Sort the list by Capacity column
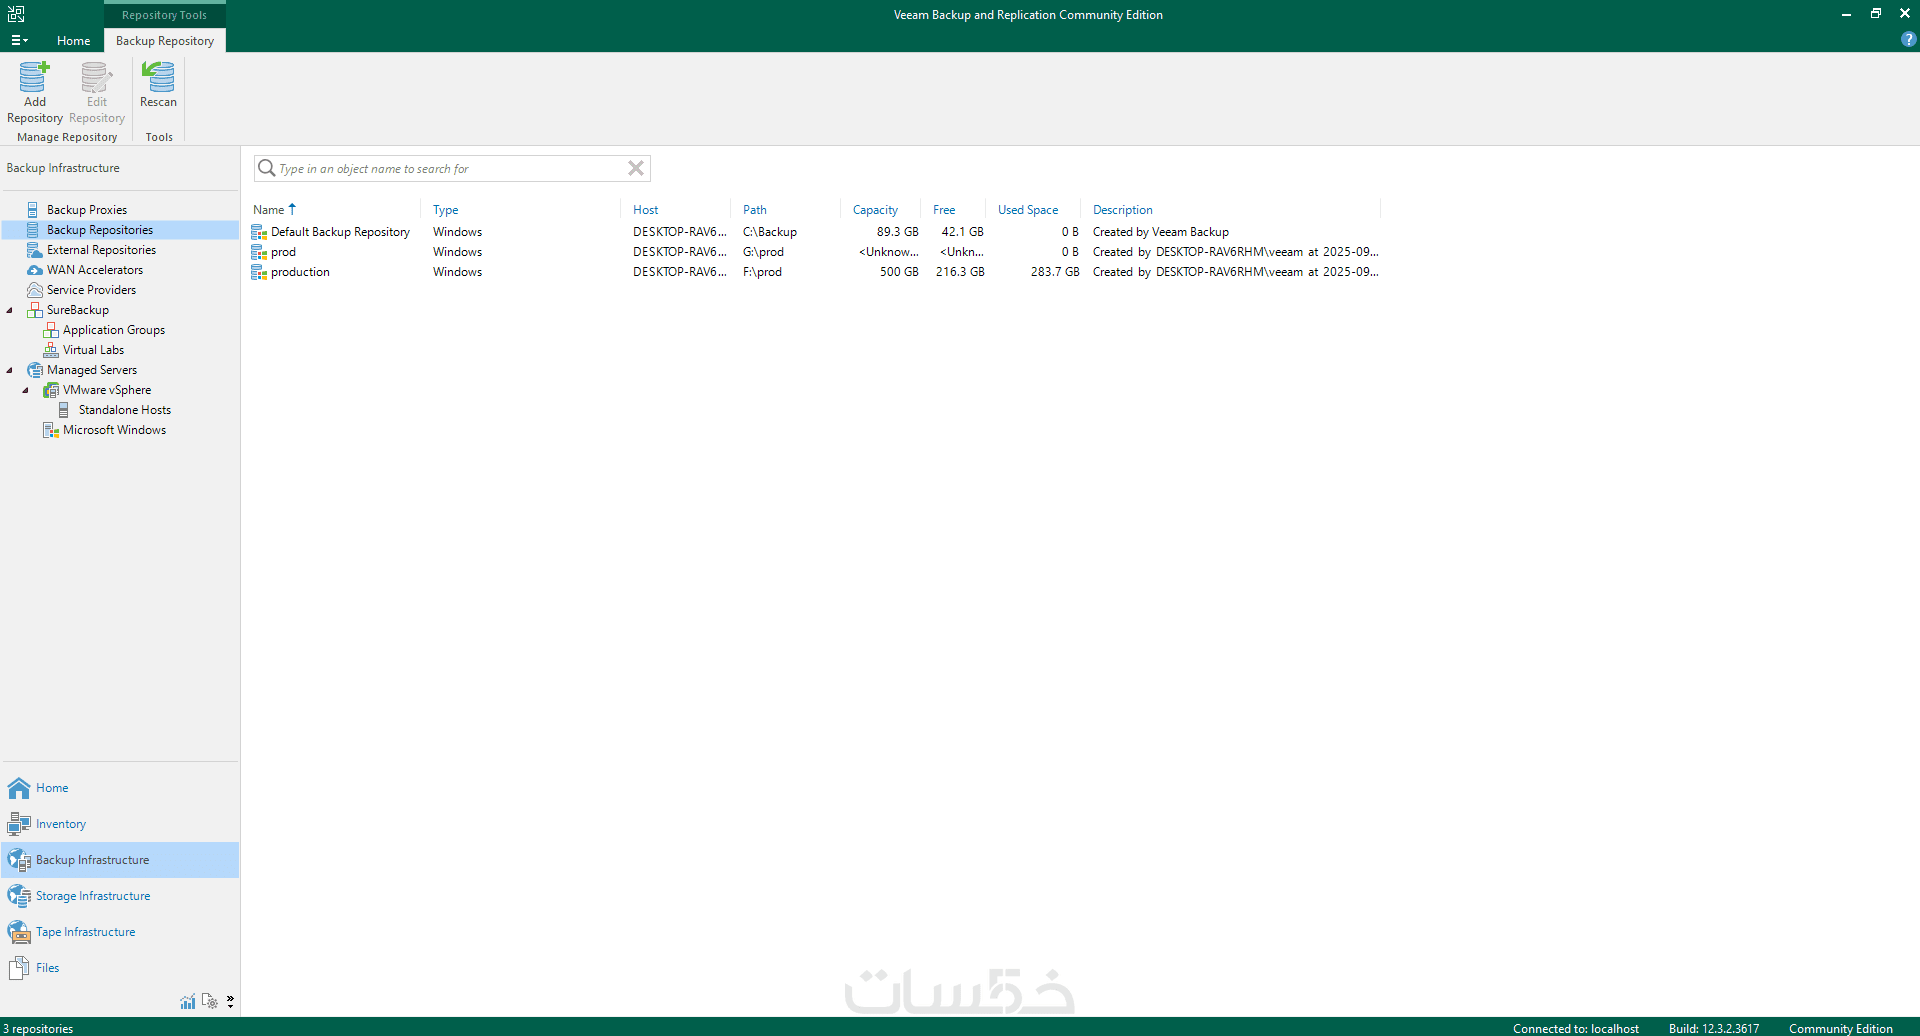The height and width of the screenshot is (1036, 1920). pyautogui.click(x=875, y=210)
